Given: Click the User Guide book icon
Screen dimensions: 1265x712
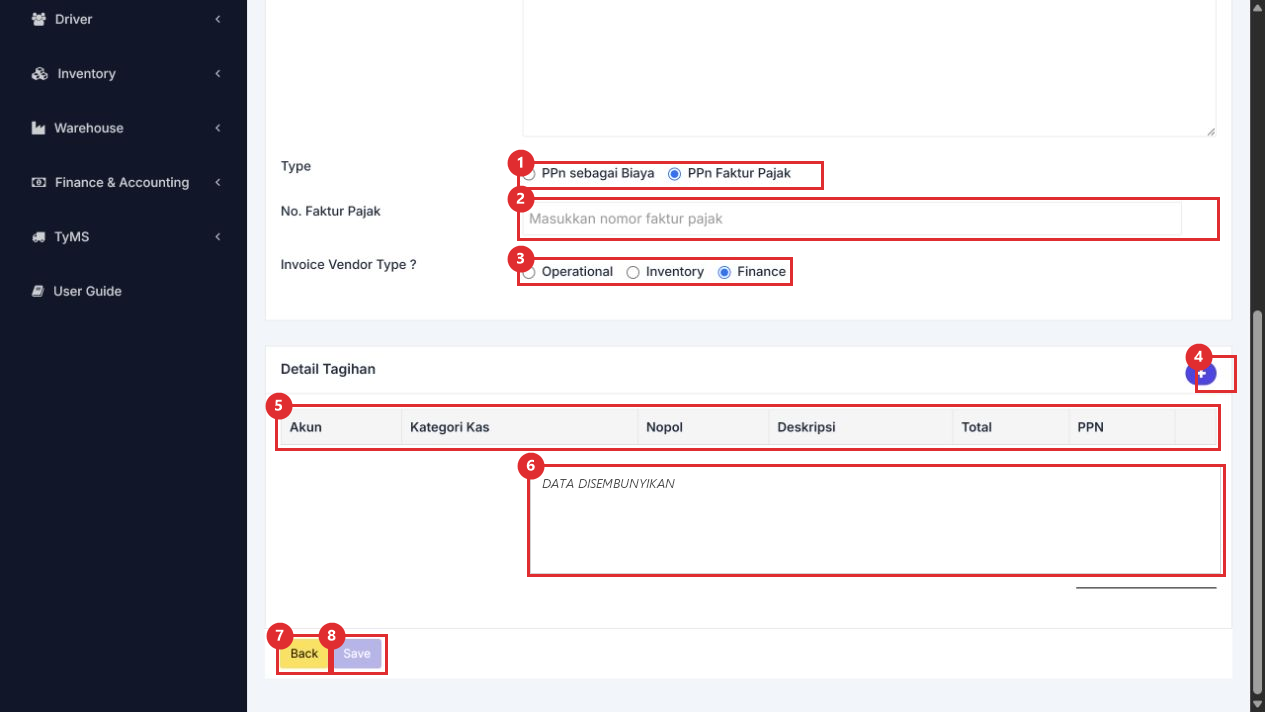Looking at the screenshot, I should (38, 291).
